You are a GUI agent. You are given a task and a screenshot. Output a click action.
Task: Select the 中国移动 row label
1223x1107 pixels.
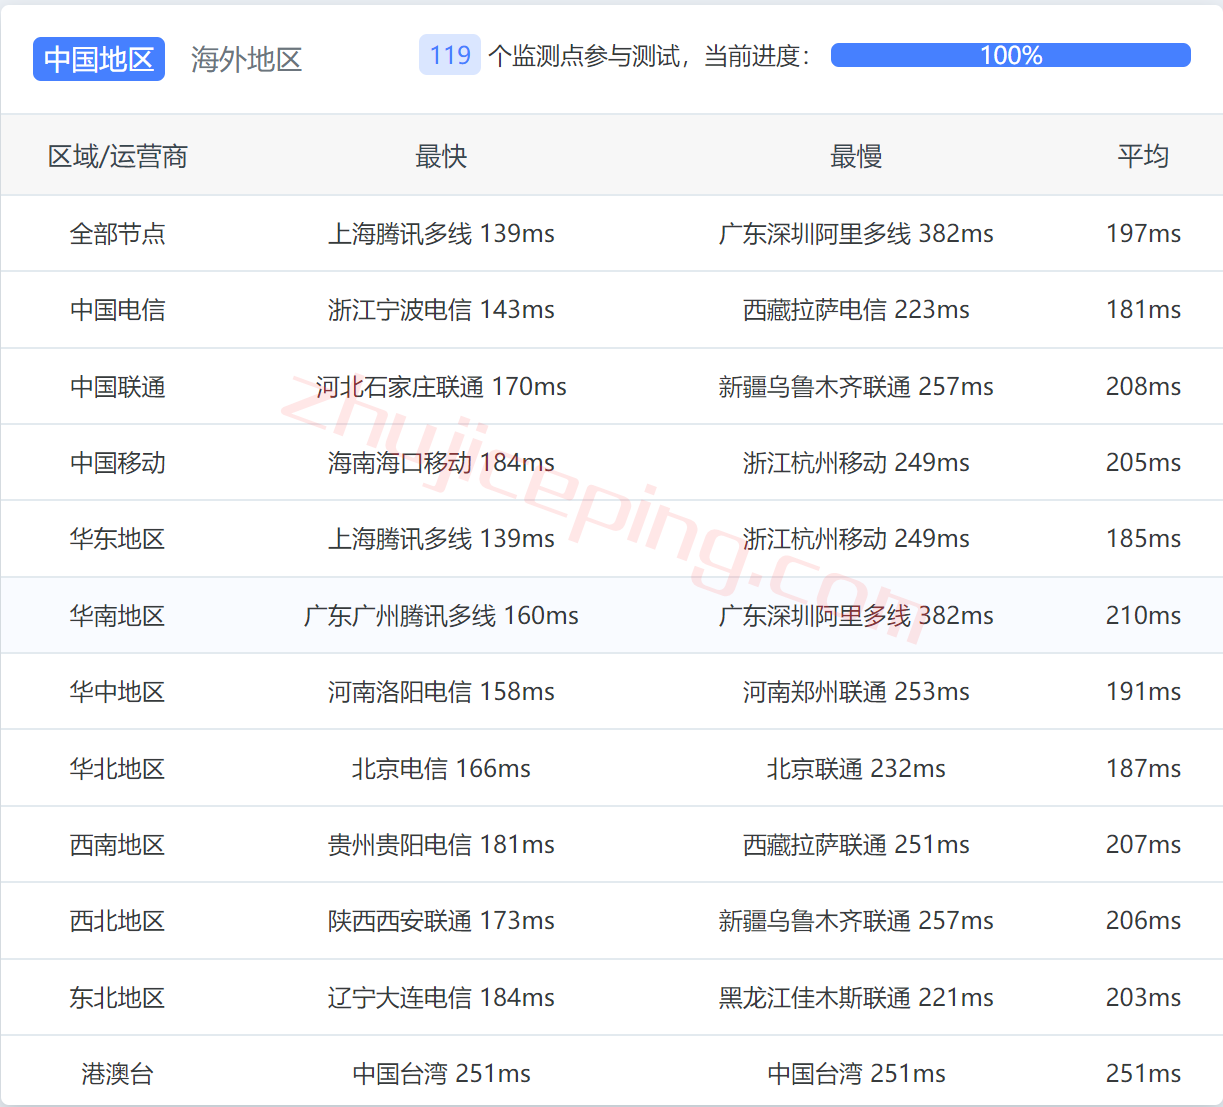(117, 463)
